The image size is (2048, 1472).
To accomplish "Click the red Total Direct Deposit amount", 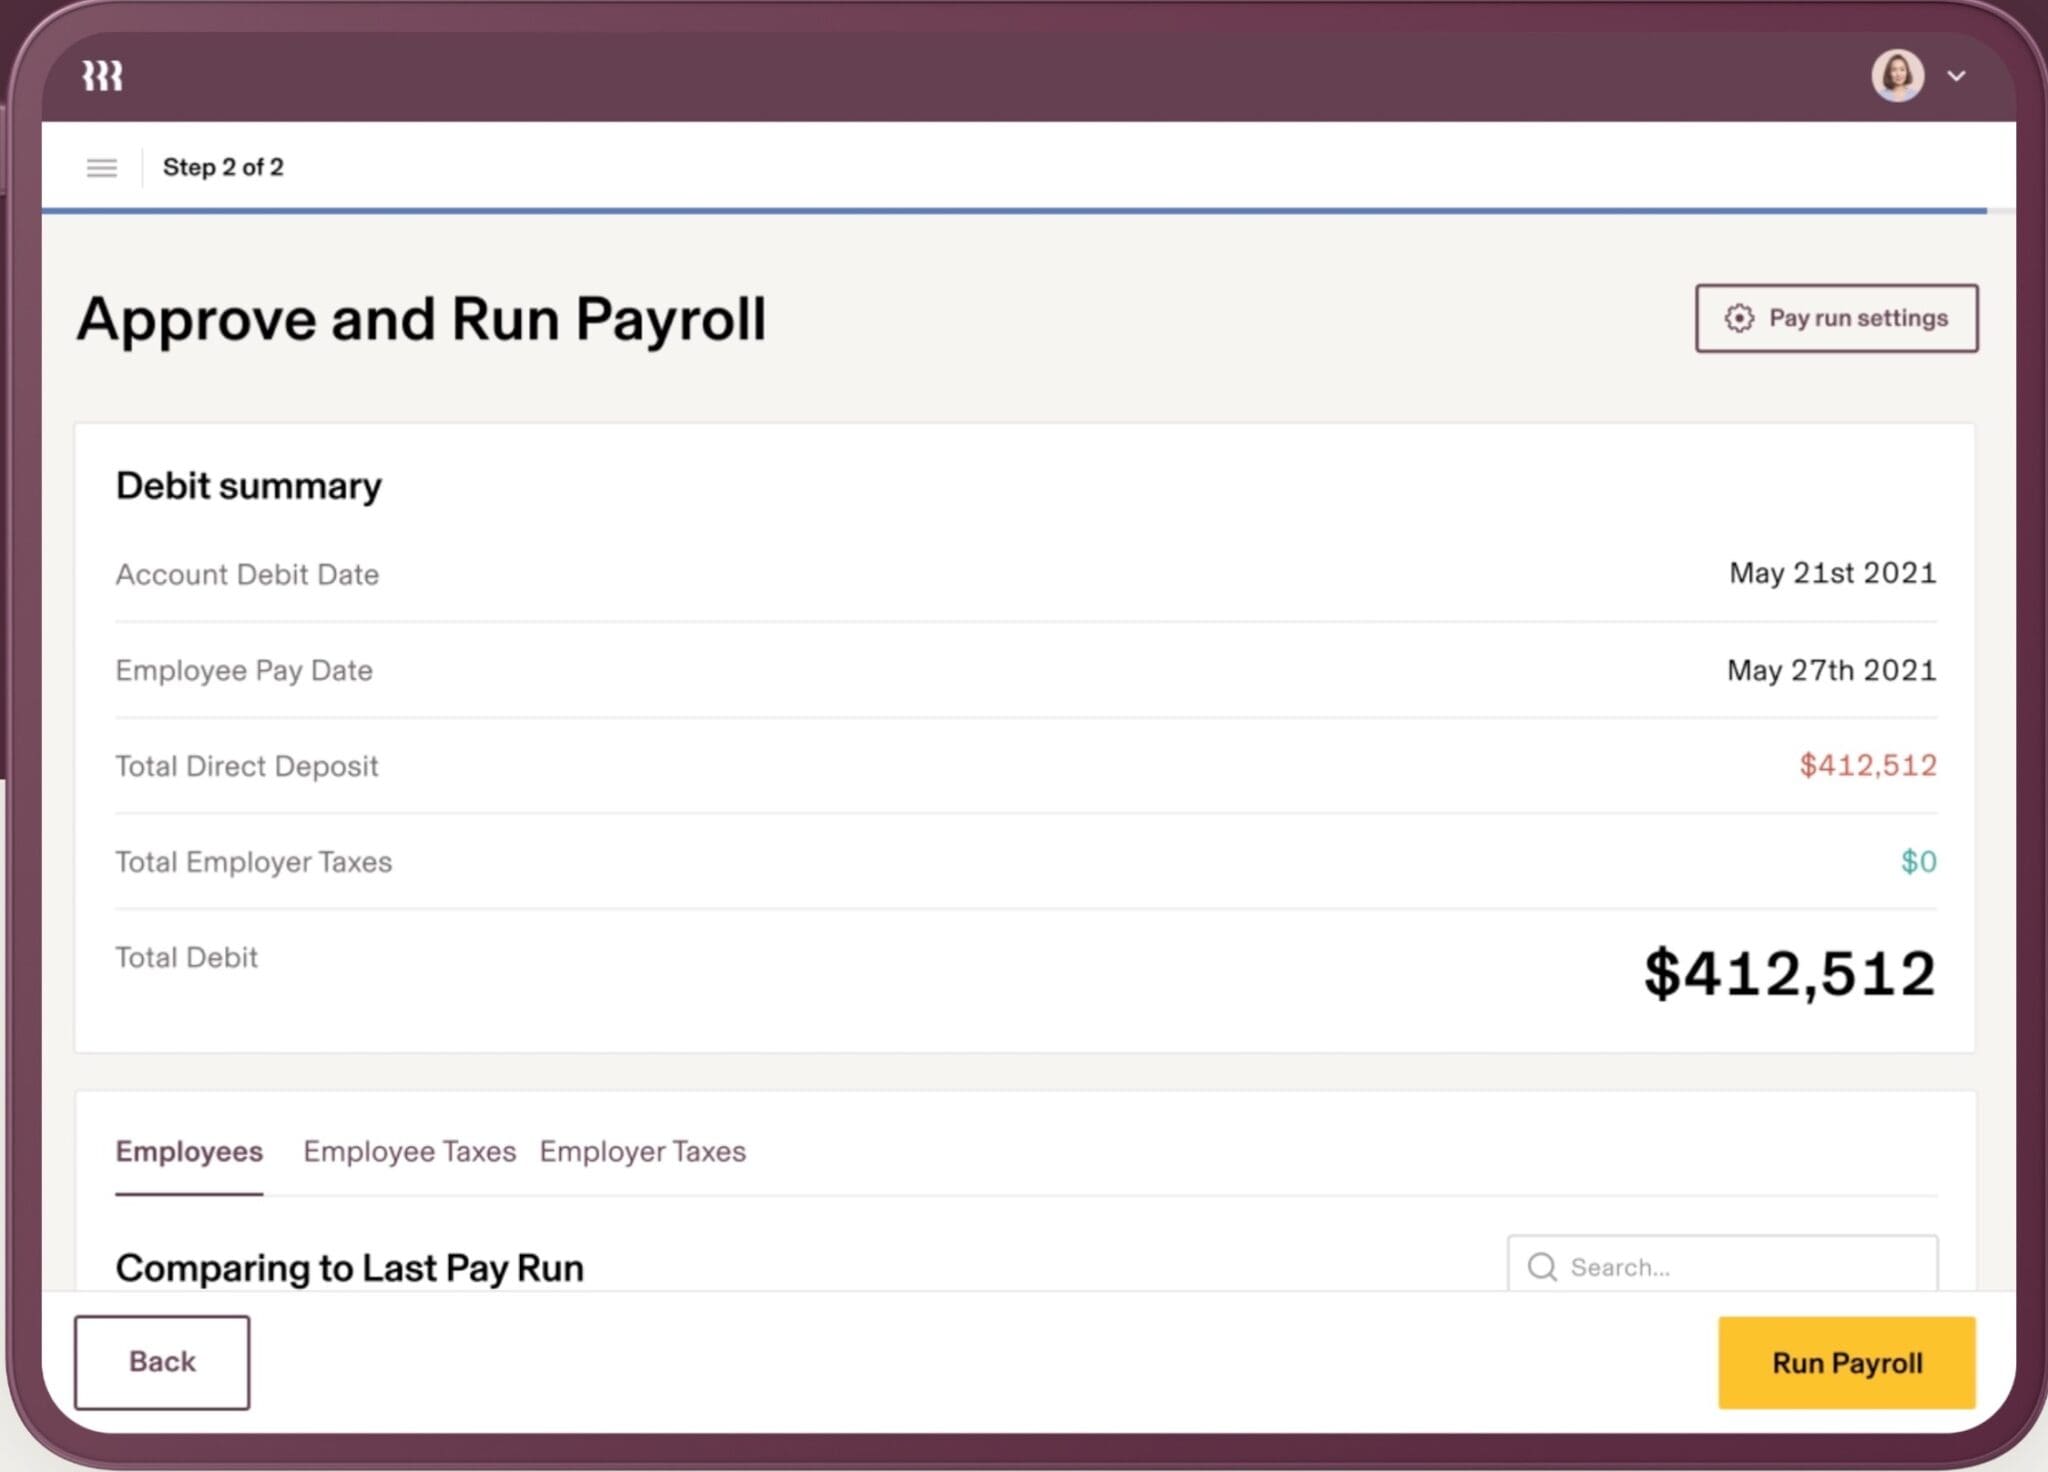I will pos(1868,765).
